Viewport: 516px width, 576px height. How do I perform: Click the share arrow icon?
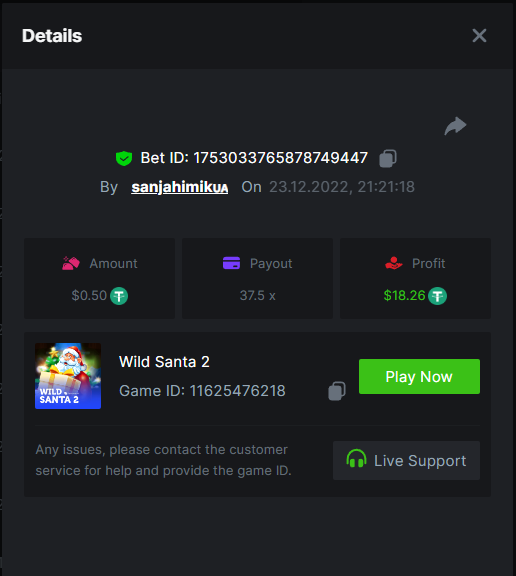click(455, 126)
